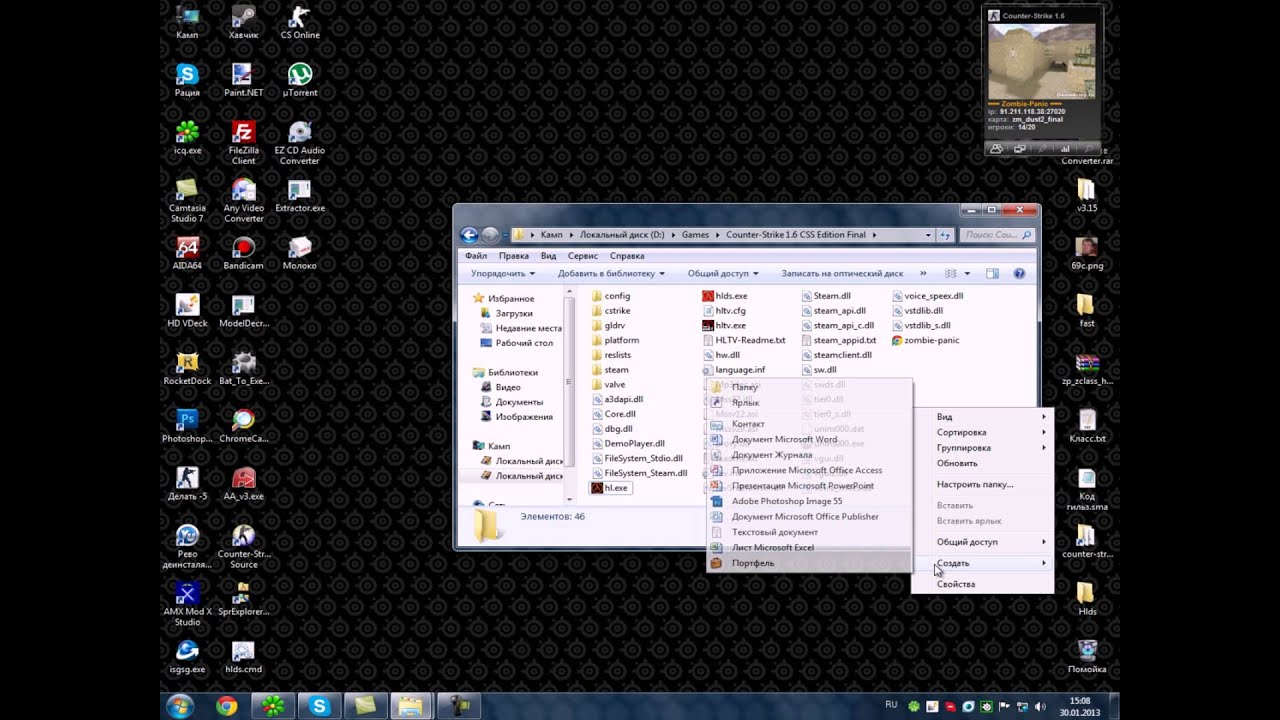Select the Рация Skype desktop shortcut

tap(187, 80)
